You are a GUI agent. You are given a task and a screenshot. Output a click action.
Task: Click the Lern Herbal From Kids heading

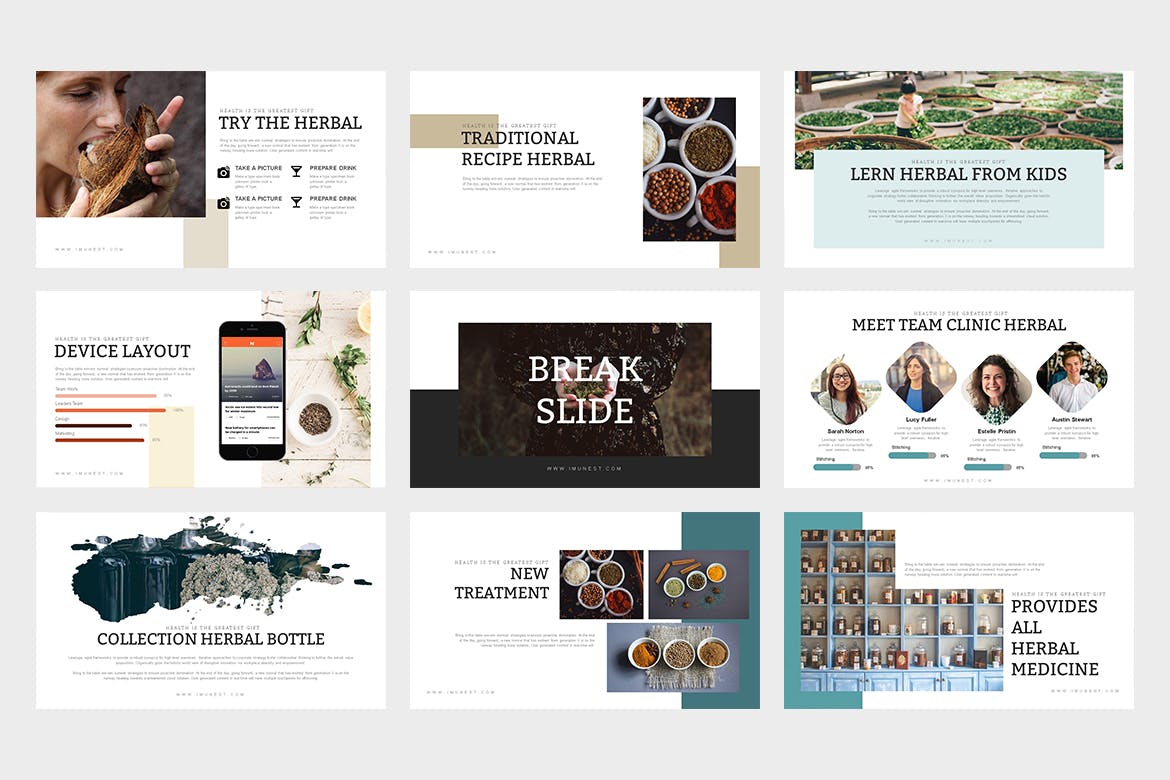click(x=958, y=174)
